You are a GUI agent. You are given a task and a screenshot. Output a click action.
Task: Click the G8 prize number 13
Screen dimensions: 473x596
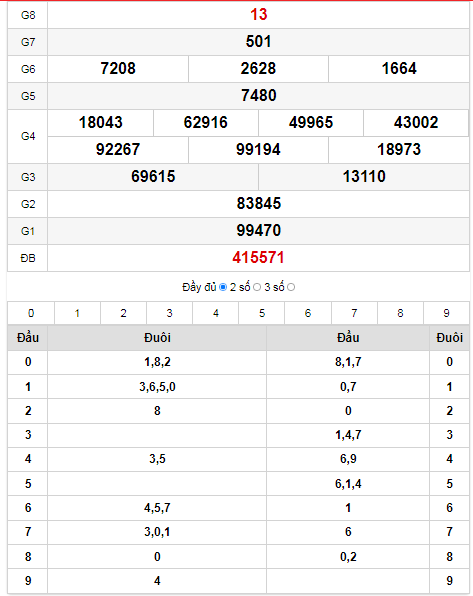259,14
